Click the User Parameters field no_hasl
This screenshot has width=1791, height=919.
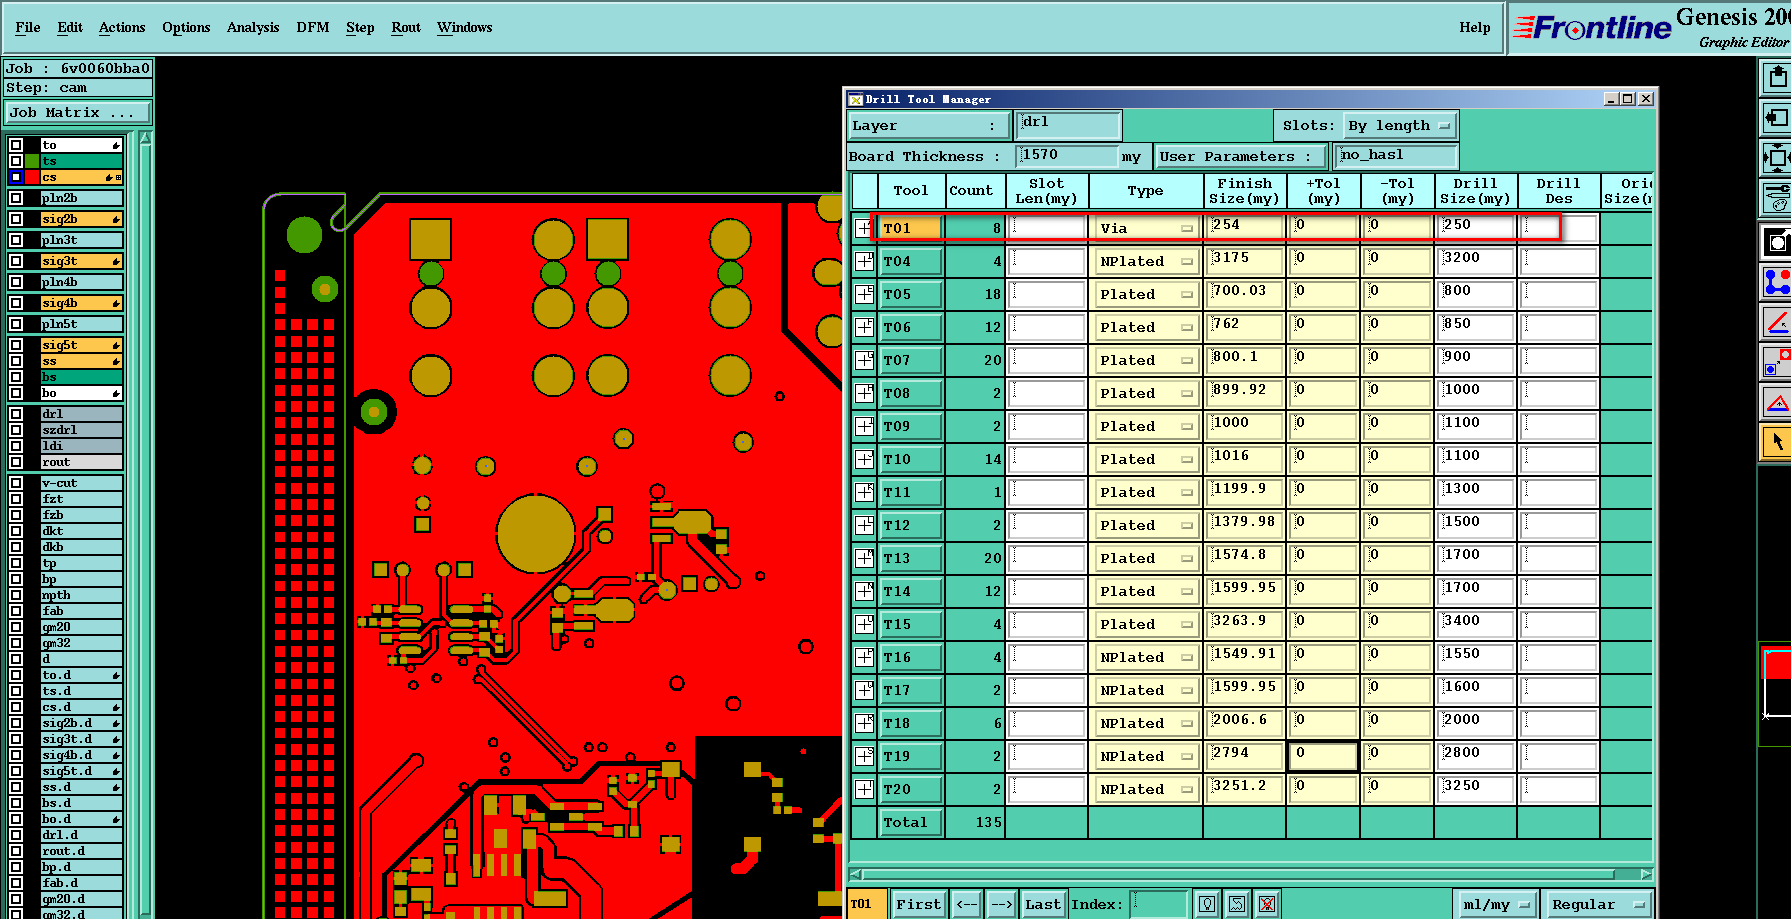[x=1396, y=156]
